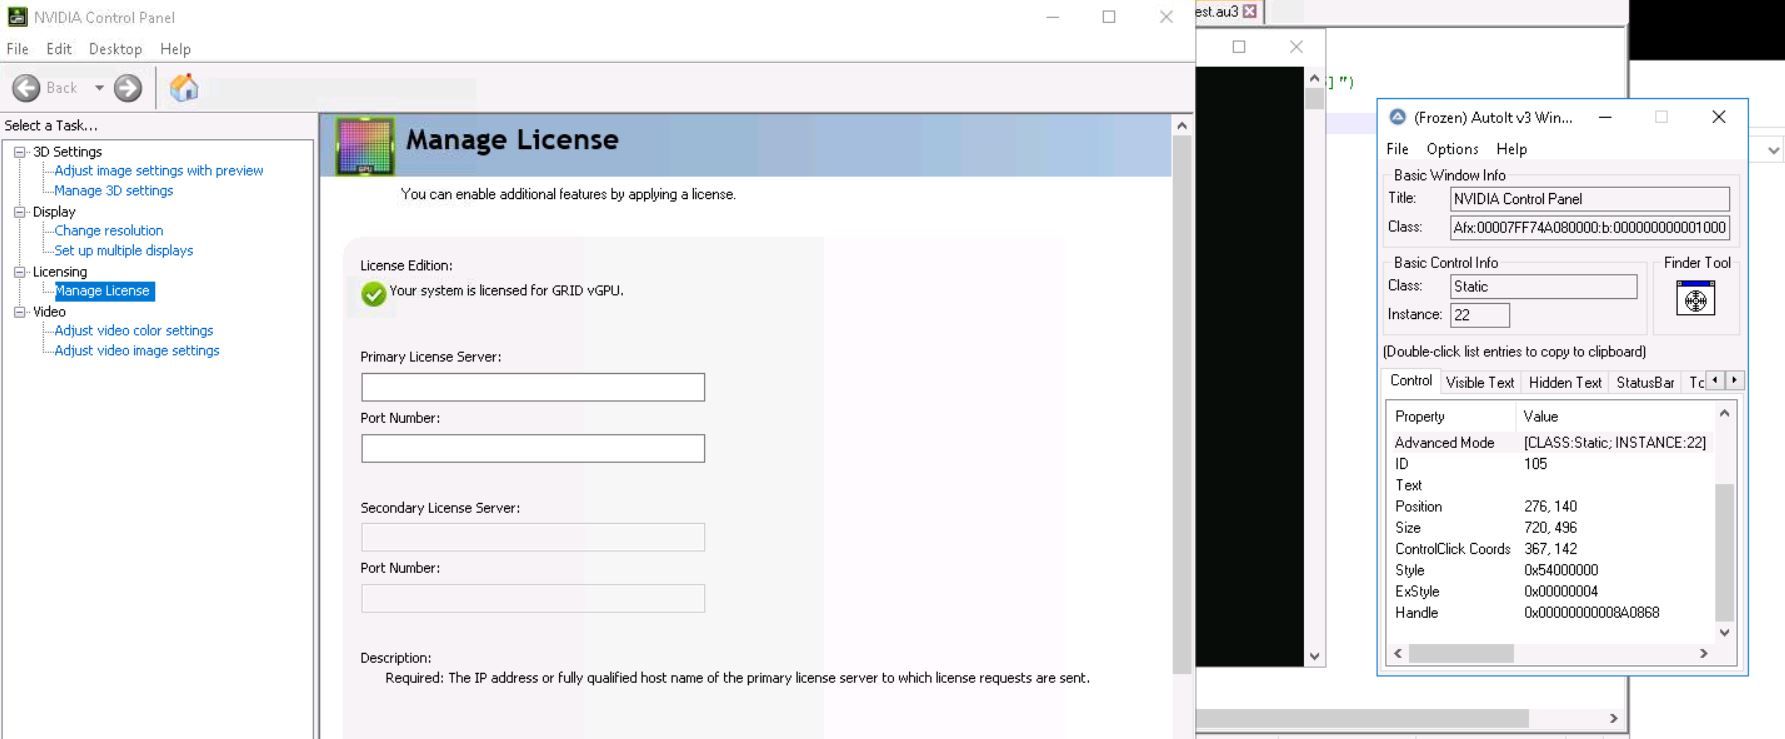The height and width of the screenshot is (739, 1785).
Task: Select the ID property row with value 105
Action: point(1551,464)
